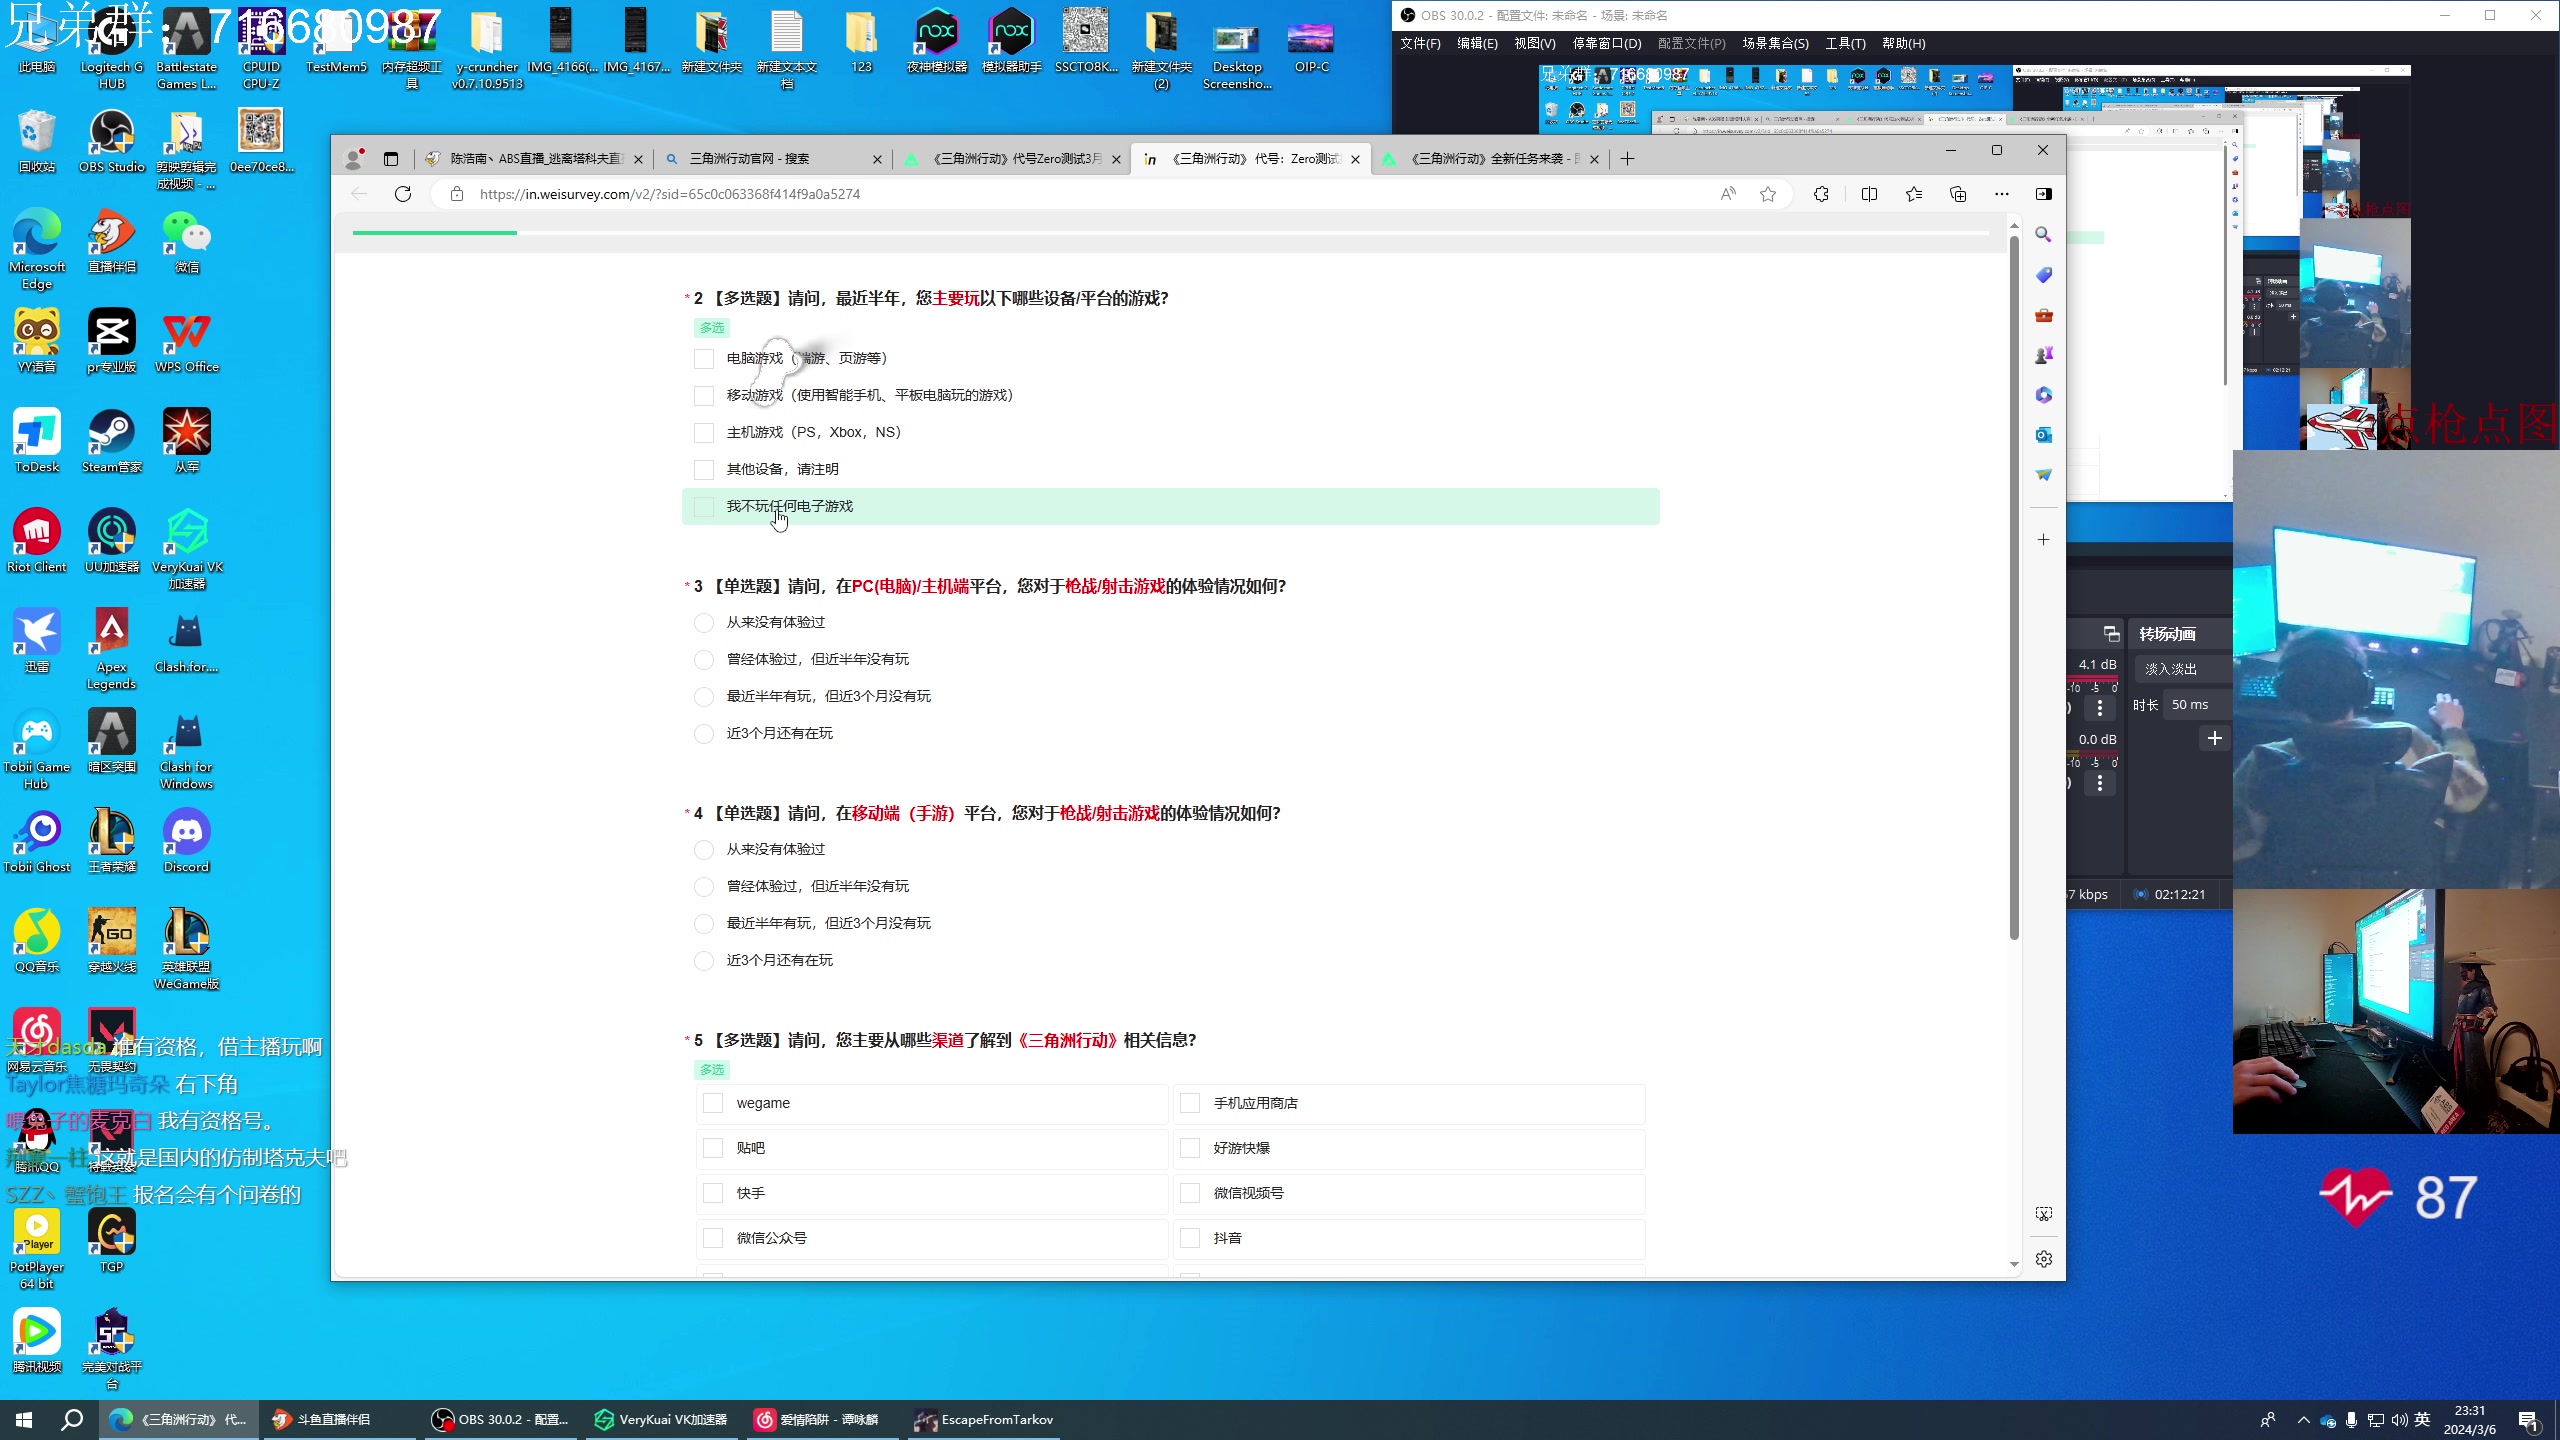Open Edge sidebar games chess icon
Viewport: 2560px width, 1440px height.
click(2043, 355)
